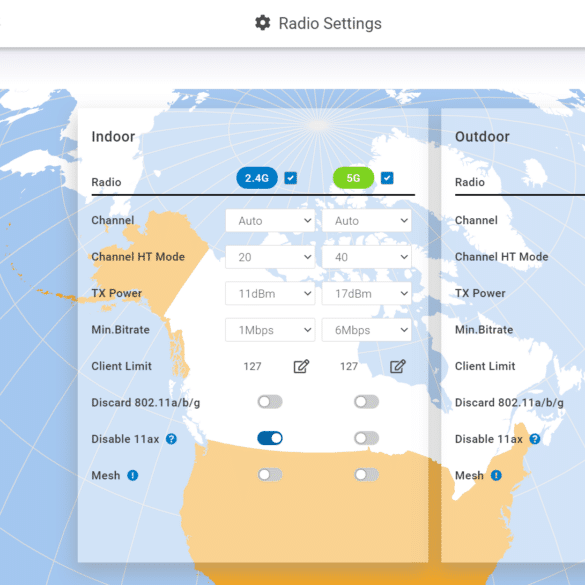Click the Outdoor Mesh label
Screen dimensions: 585x585
coord(469,475)
